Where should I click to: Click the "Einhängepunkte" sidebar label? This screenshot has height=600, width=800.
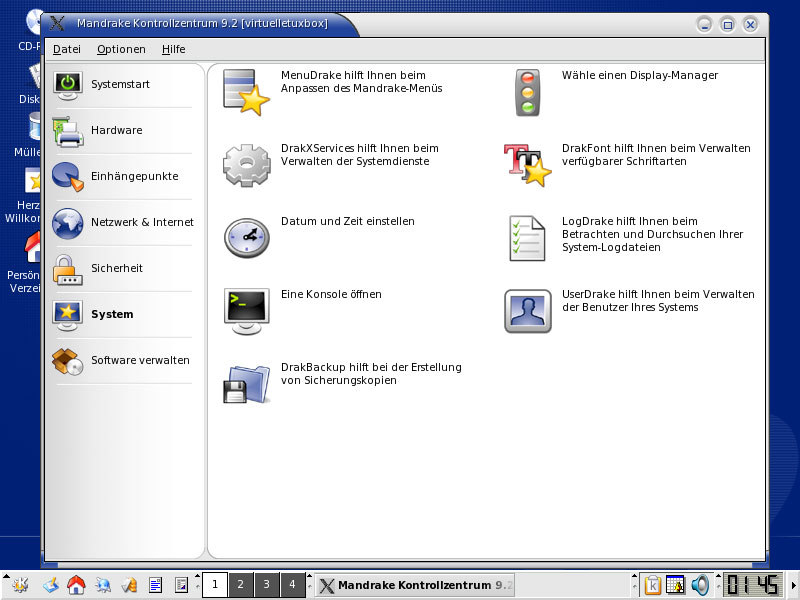[135, 177]
